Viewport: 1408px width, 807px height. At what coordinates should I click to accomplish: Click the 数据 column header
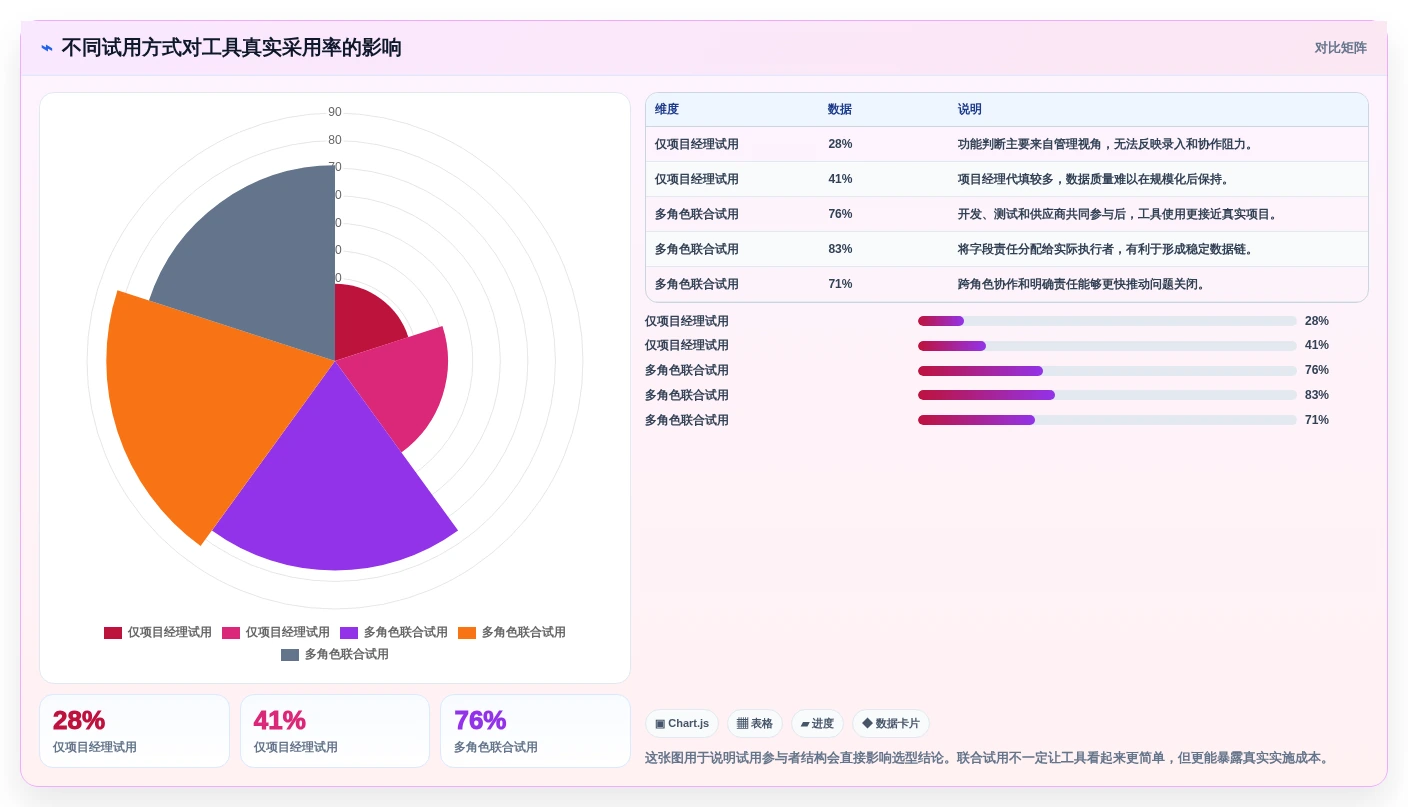click(840, 110)
